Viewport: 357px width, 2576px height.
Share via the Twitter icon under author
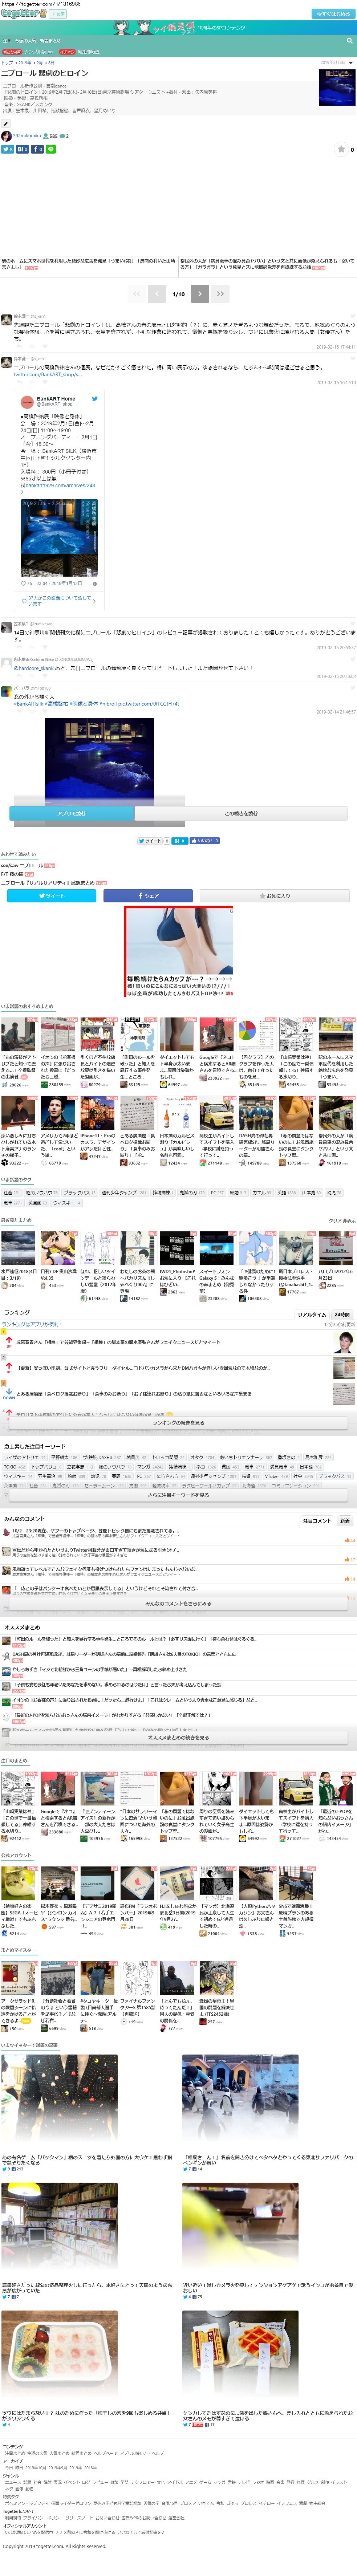pyautogui.click(x=7, y=149)
